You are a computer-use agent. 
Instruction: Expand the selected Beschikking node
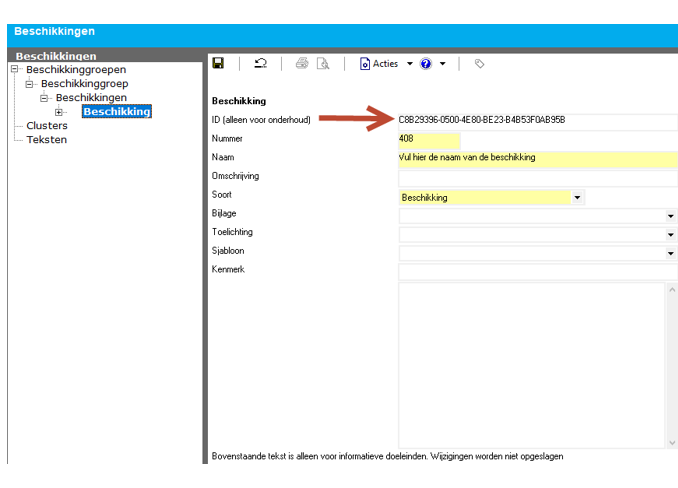click(59, 112)
